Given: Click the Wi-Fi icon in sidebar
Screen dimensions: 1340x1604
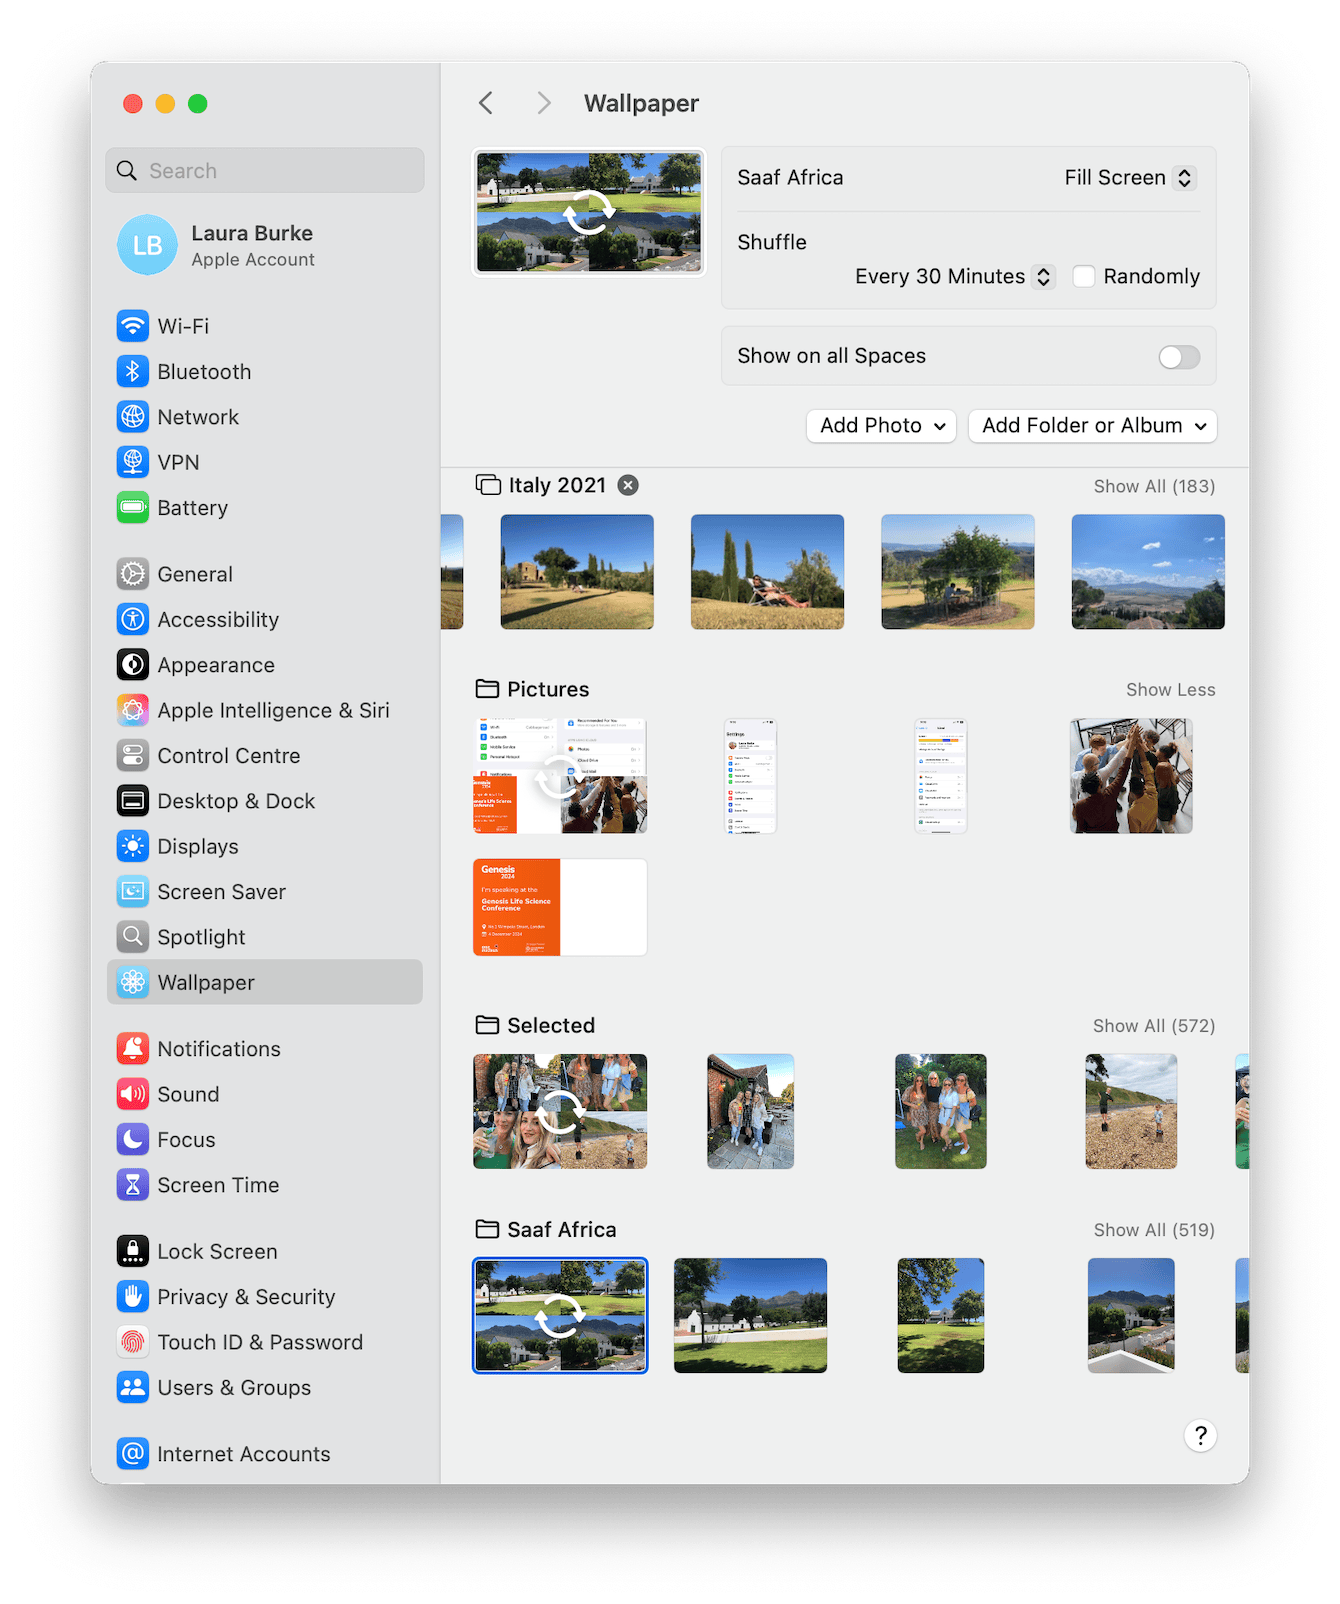Looking at the screenshot, I should click(132, 326).
